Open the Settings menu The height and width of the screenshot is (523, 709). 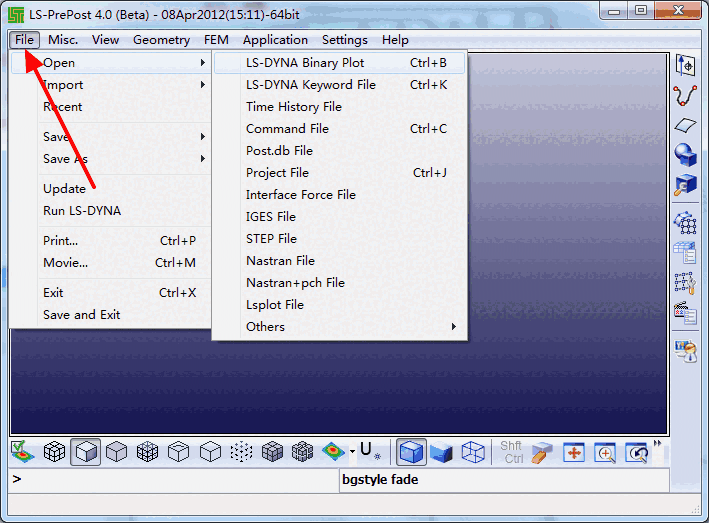click(x=345, y=40)
